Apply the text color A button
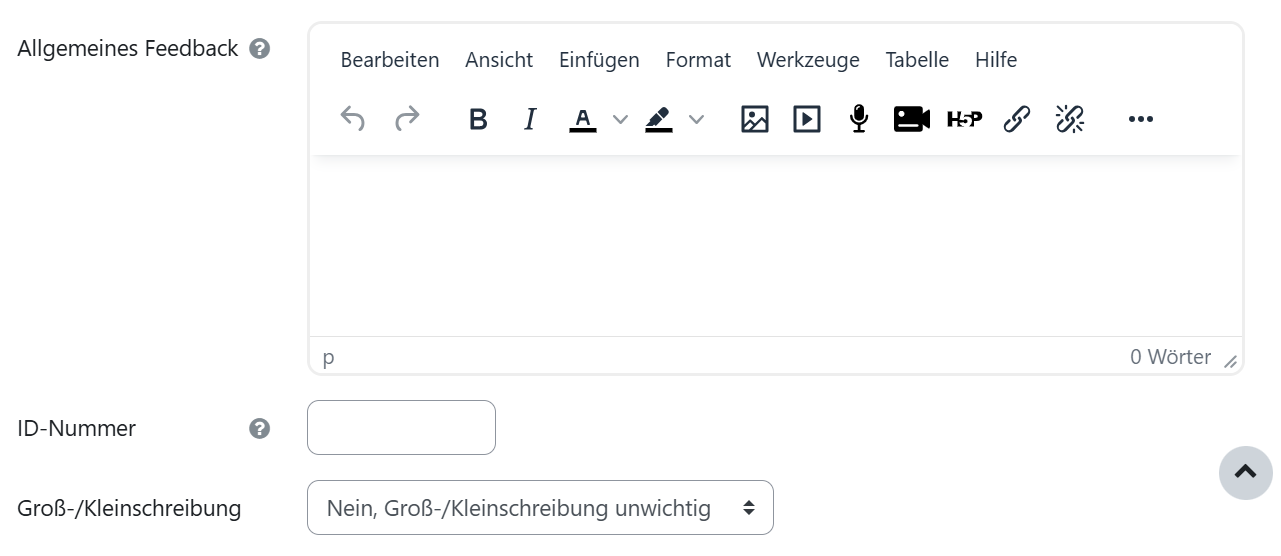The image size is (1281, 556). coord(583,119)
